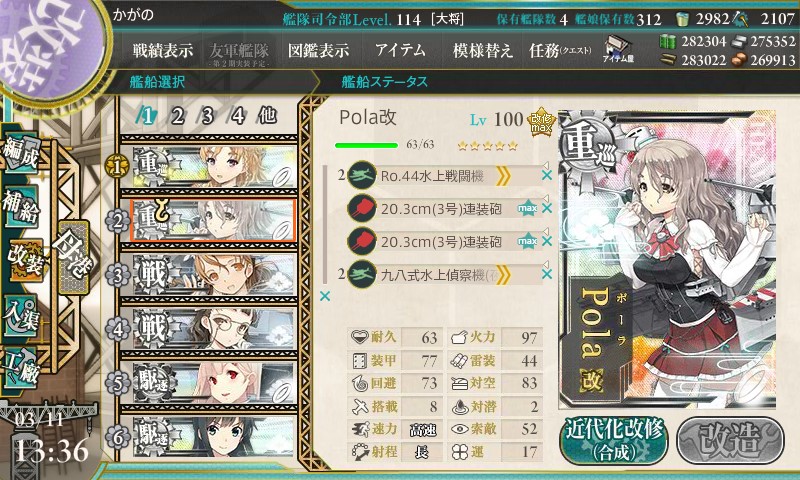Image resolution: width=800 pixels, height=480 pixels.
Task: Open the 図鑑表示 encyclopedia menu
Action: click(318, 50)
